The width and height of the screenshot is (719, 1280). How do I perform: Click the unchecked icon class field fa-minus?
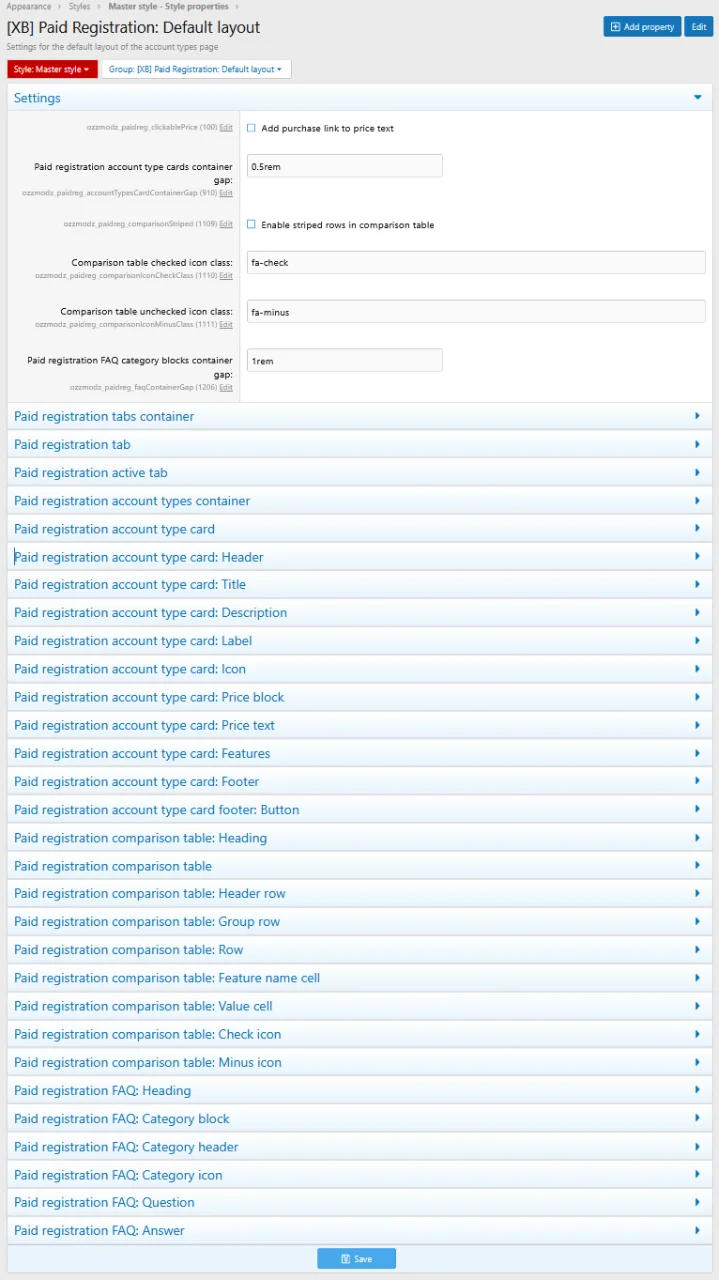coord(476,312)
